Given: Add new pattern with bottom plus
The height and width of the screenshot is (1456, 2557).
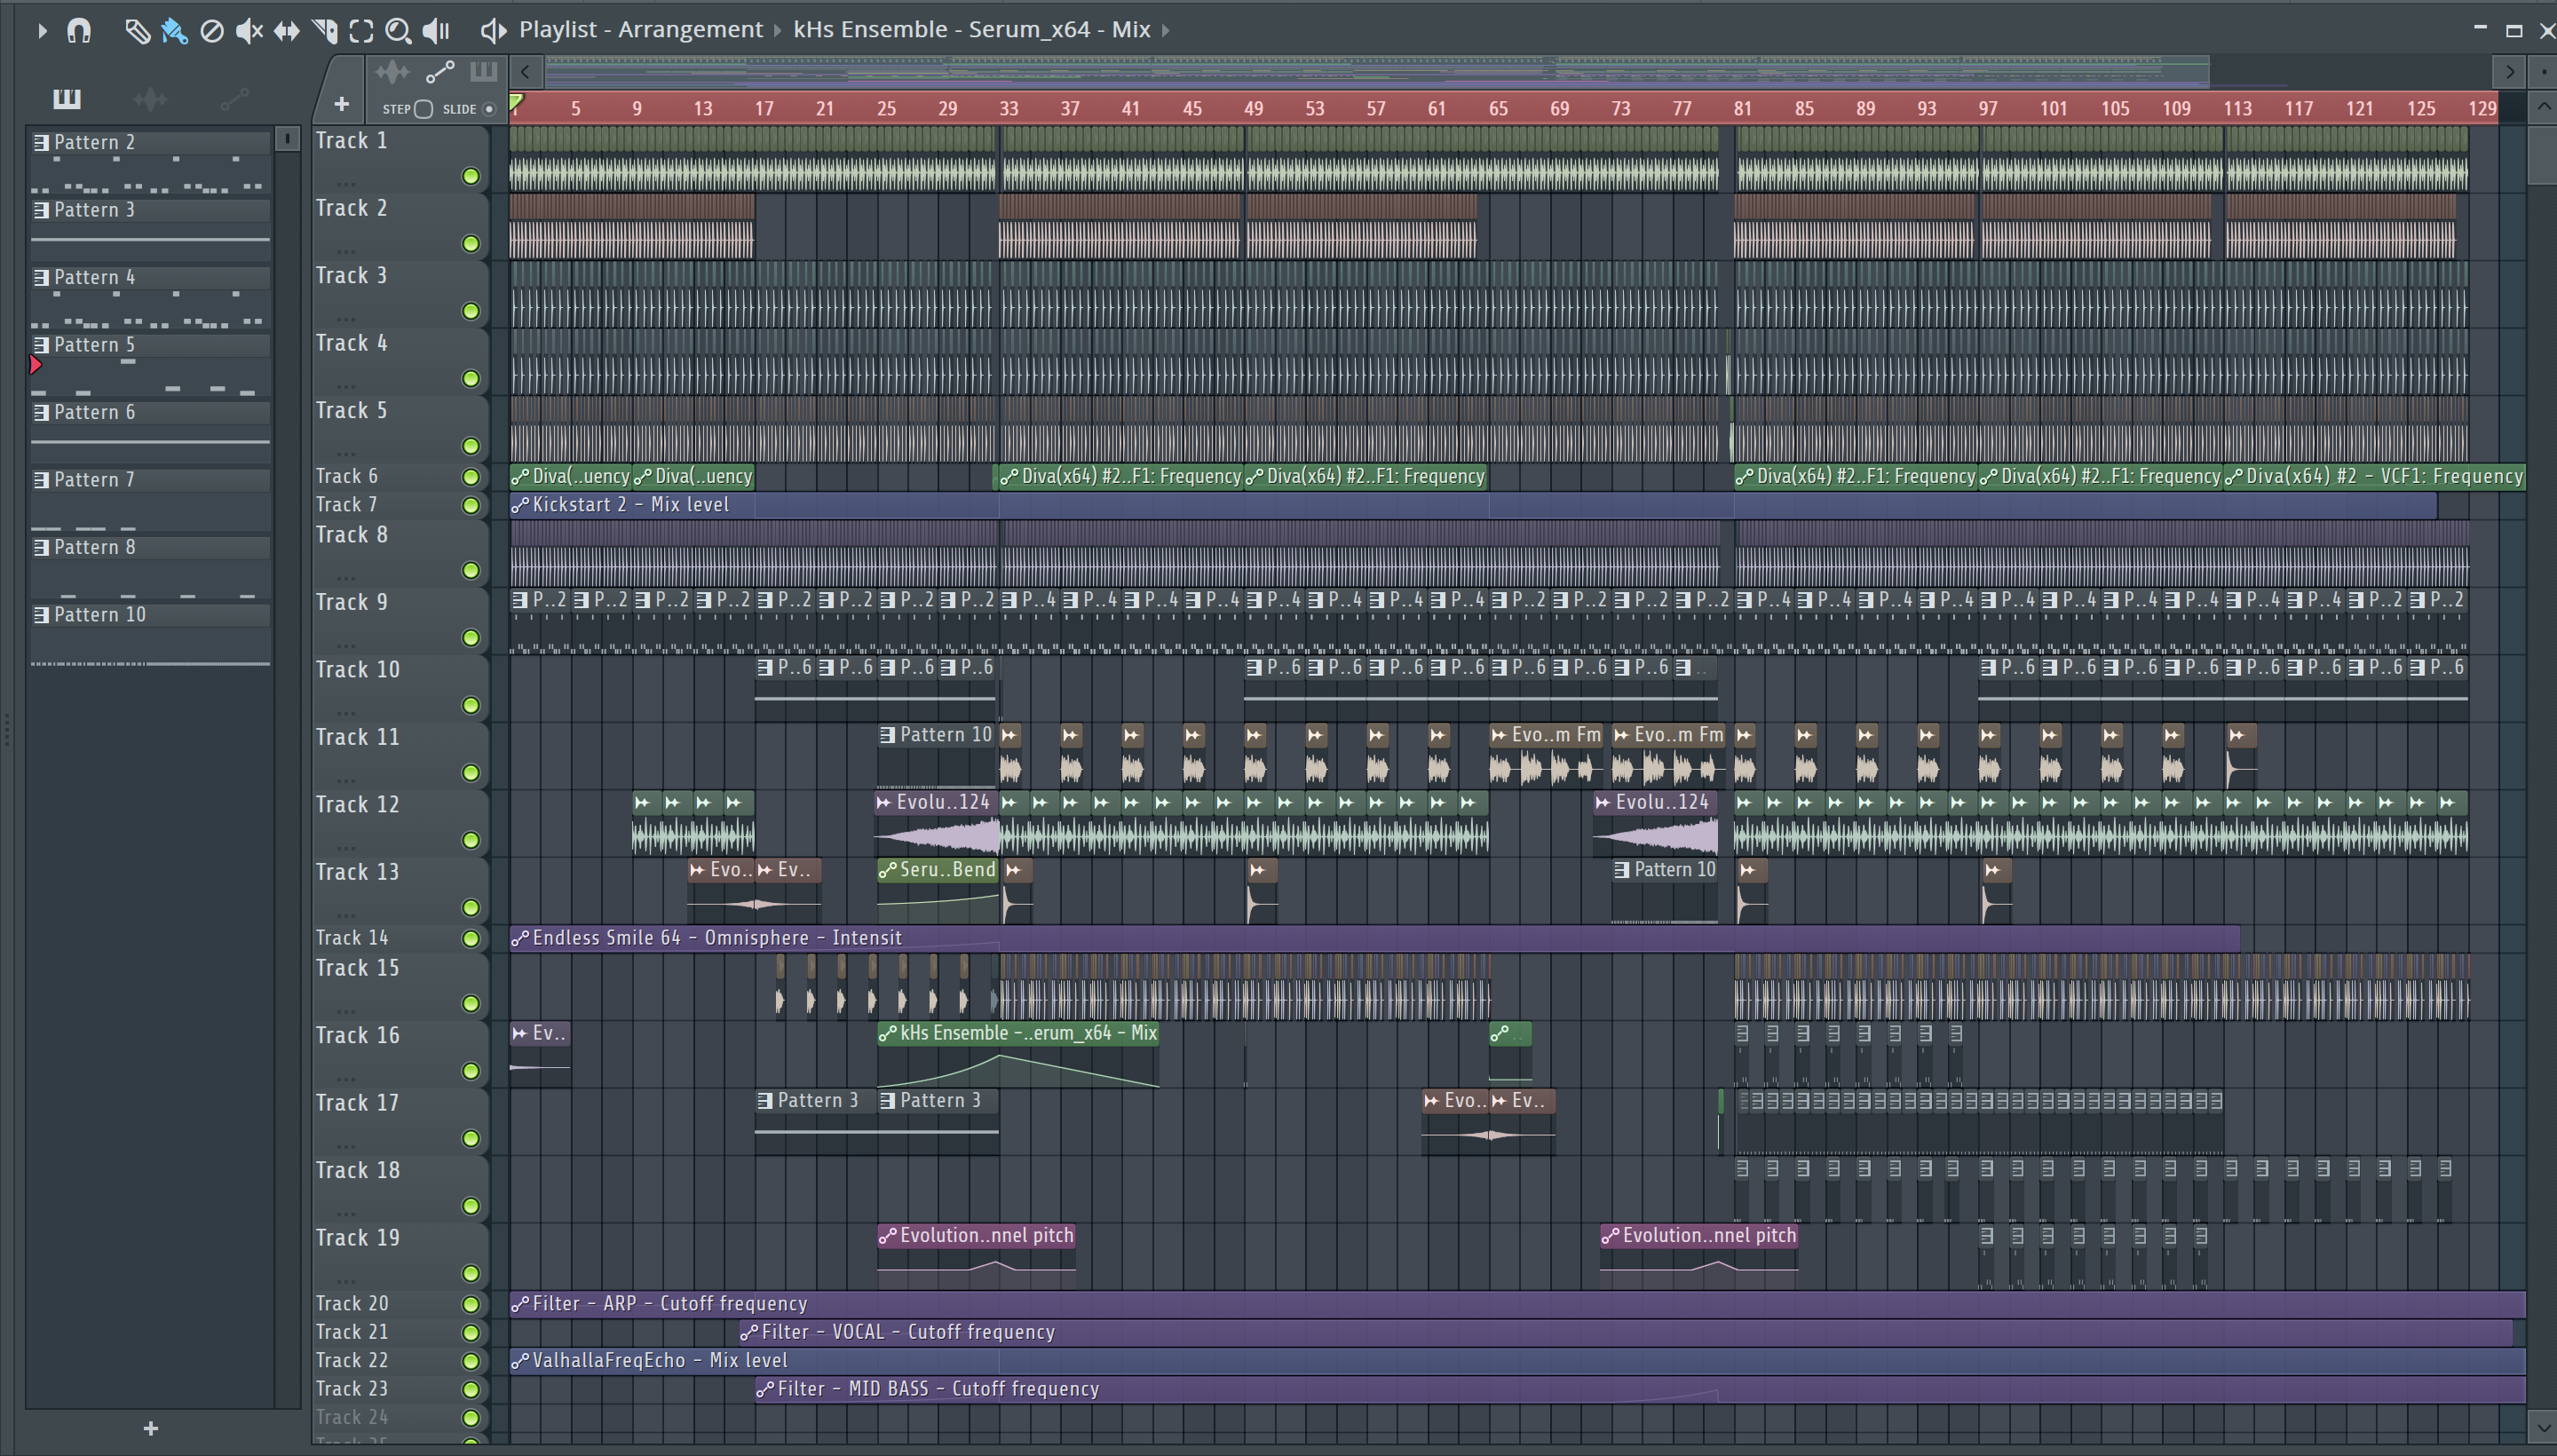Looking at the screenshot, I should tap(151, 1428).
